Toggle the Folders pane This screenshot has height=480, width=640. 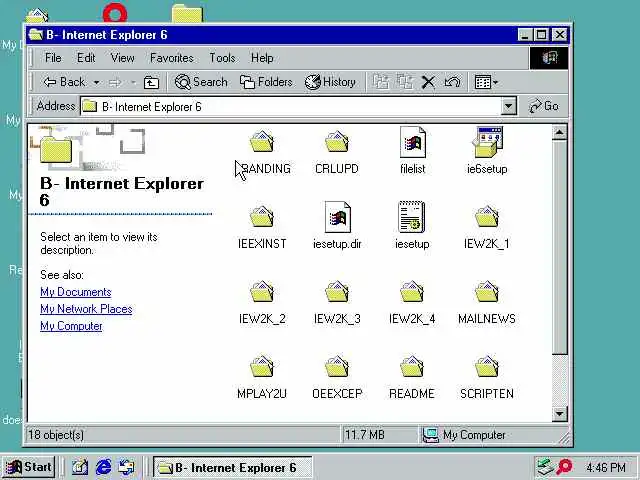pyautogui.click(x=266, y=82)
